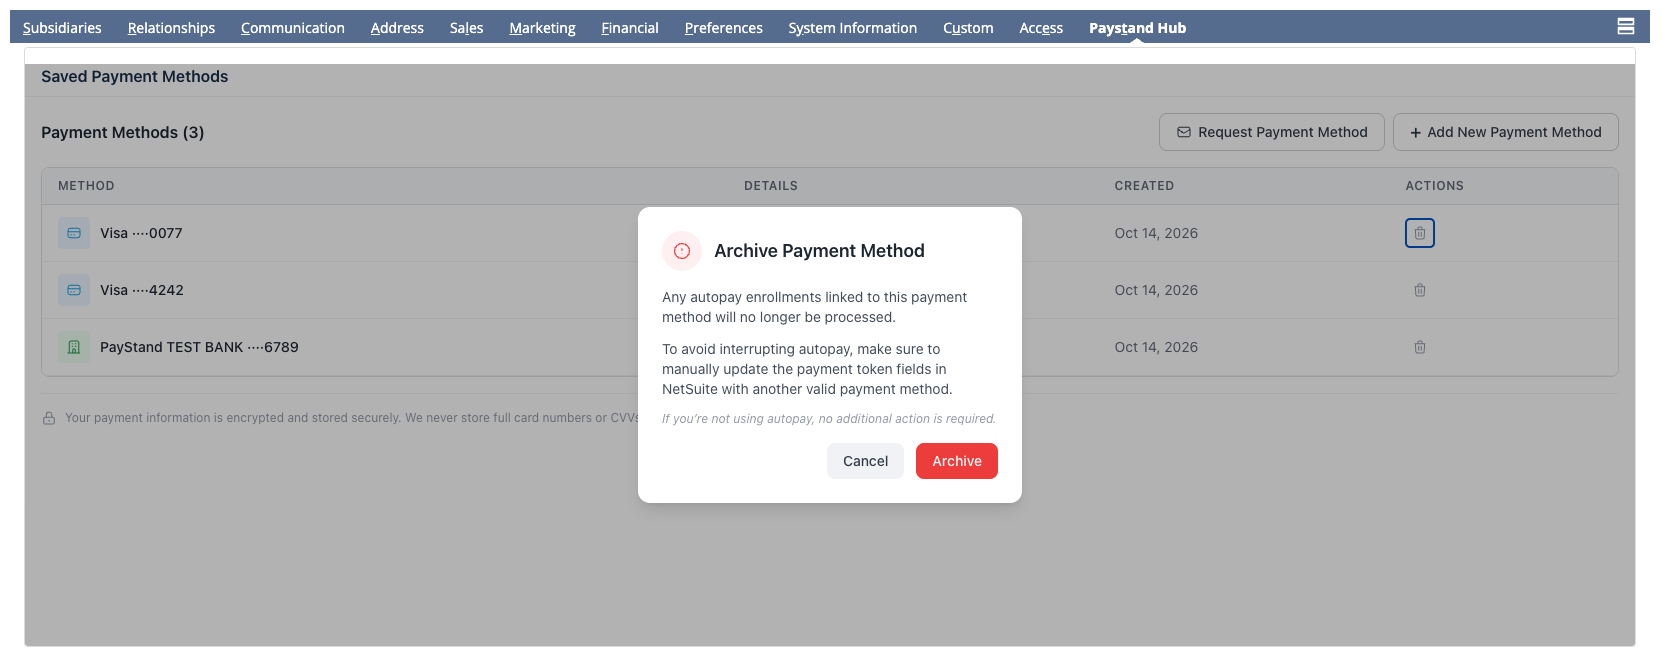The width and height of the screenshot is (1662, 659).
Task: Switch to the Relationships tab
Action: [x=171, y=28]
